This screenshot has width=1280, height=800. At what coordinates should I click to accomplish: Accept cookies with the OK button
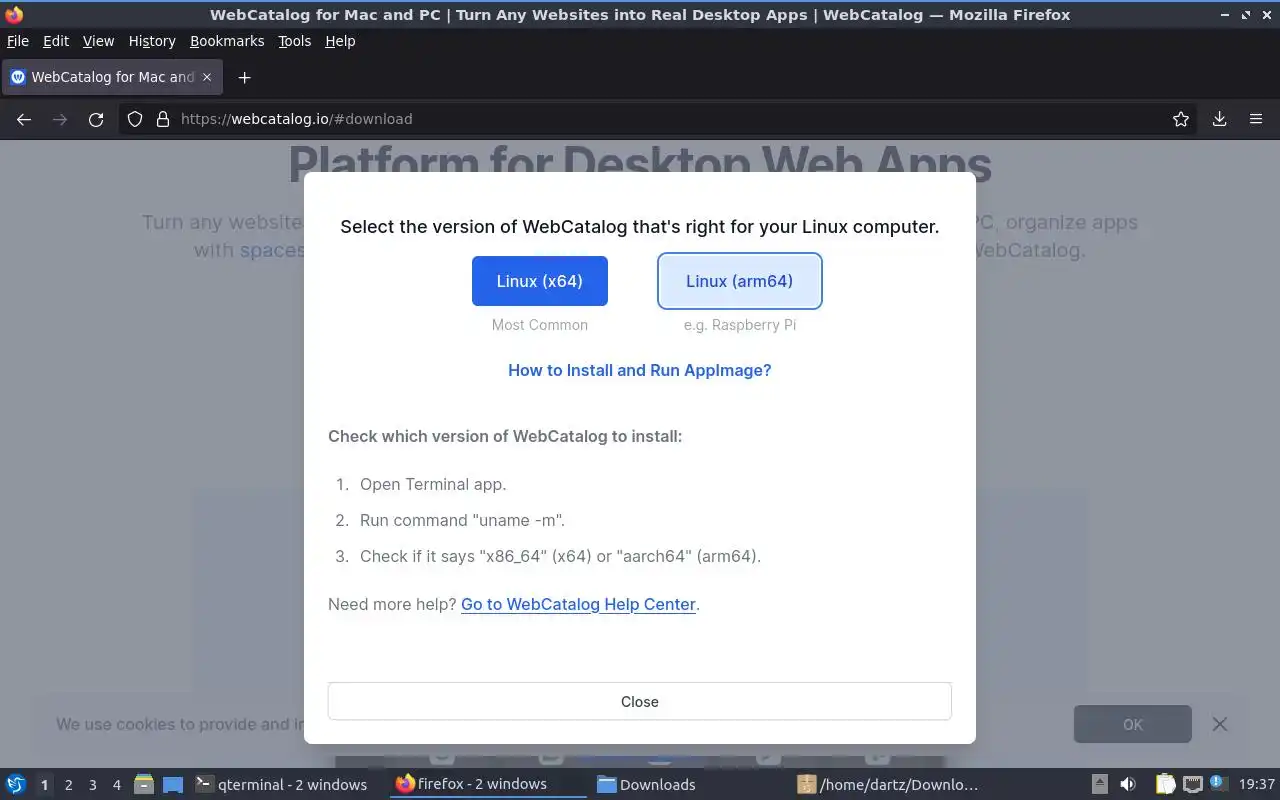(1133, 724)
